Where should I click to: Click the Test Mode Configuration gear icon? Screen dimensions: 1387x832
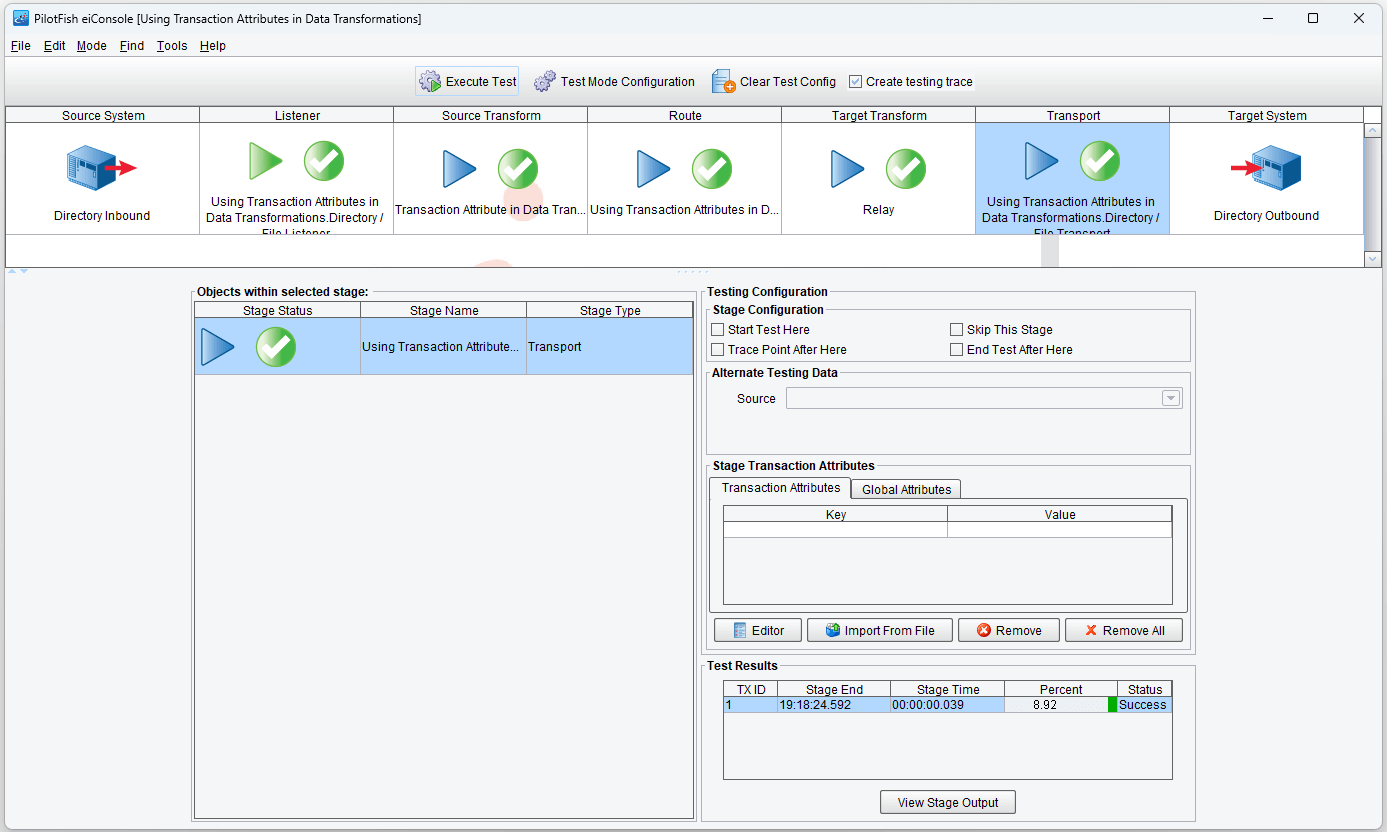pyautogui.click(x=545, y=82)
